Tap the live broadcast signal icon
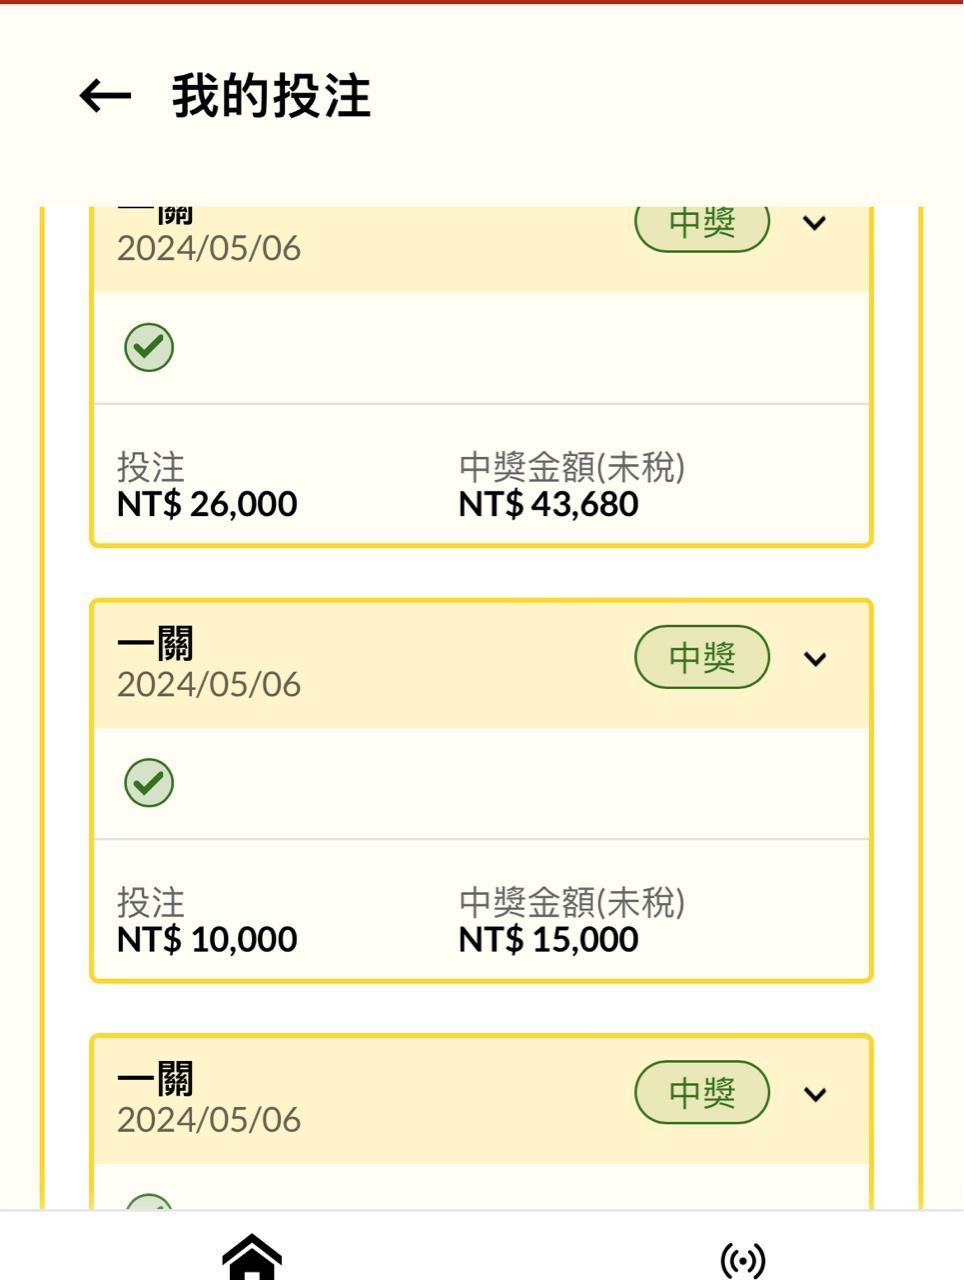This screenshot has height=1280, width=964. click(x=742, y=1260)
